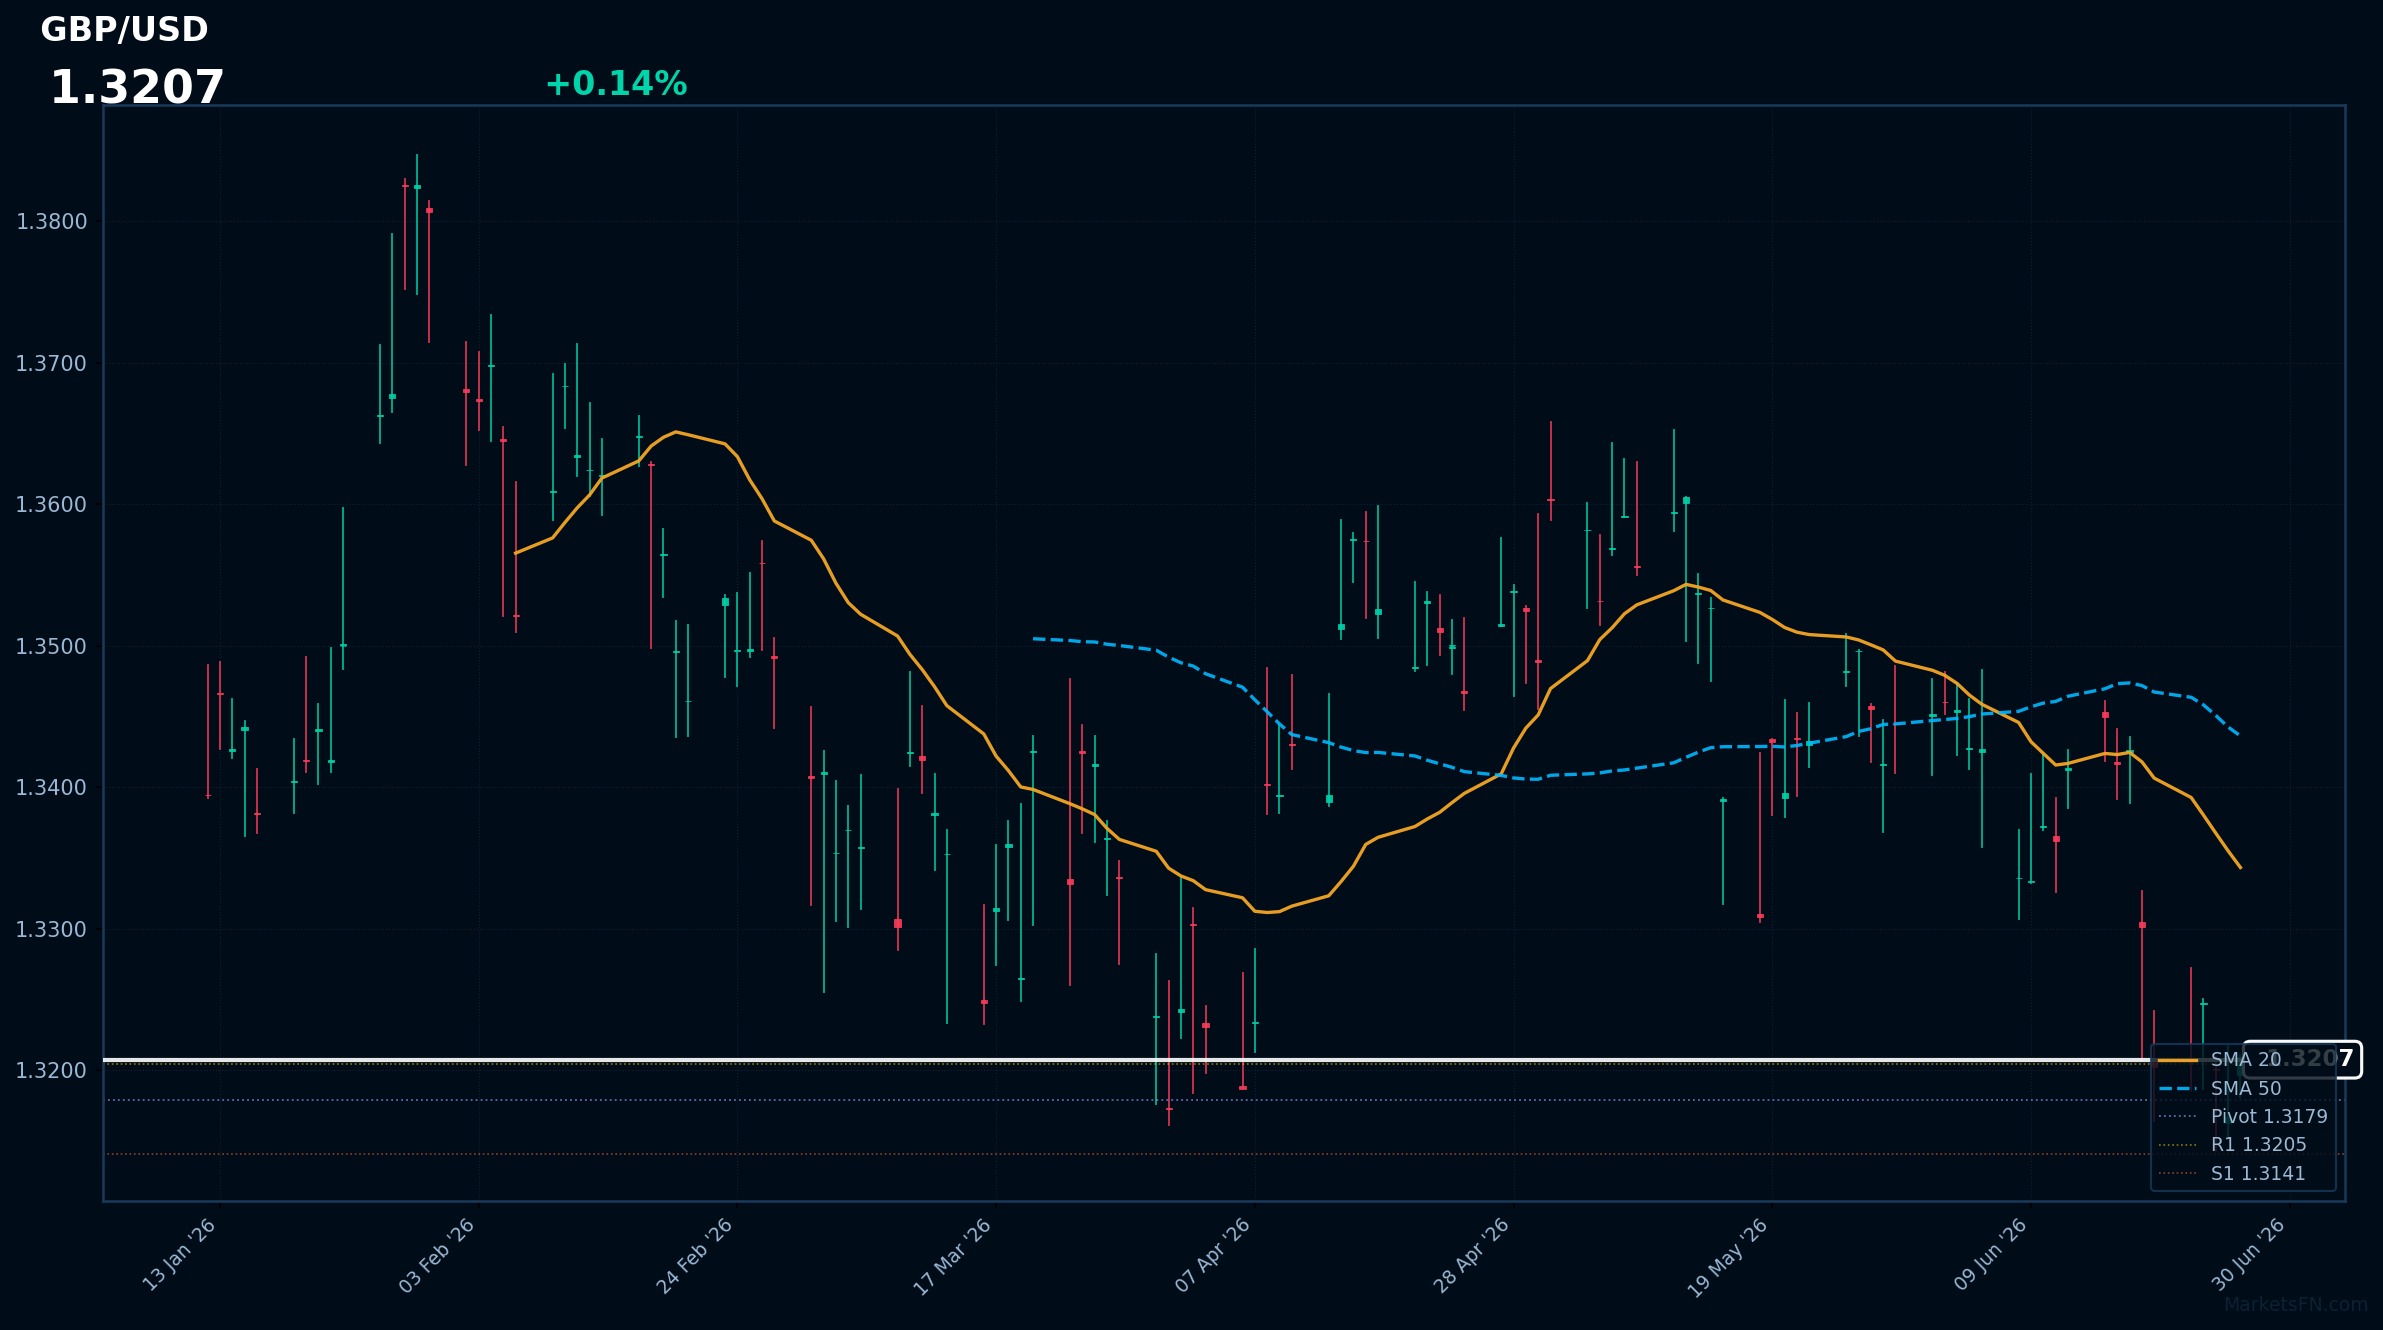Click the R1 1.3205 legend entry
2383x1330 pixels.
(x=2232, y=1145)
